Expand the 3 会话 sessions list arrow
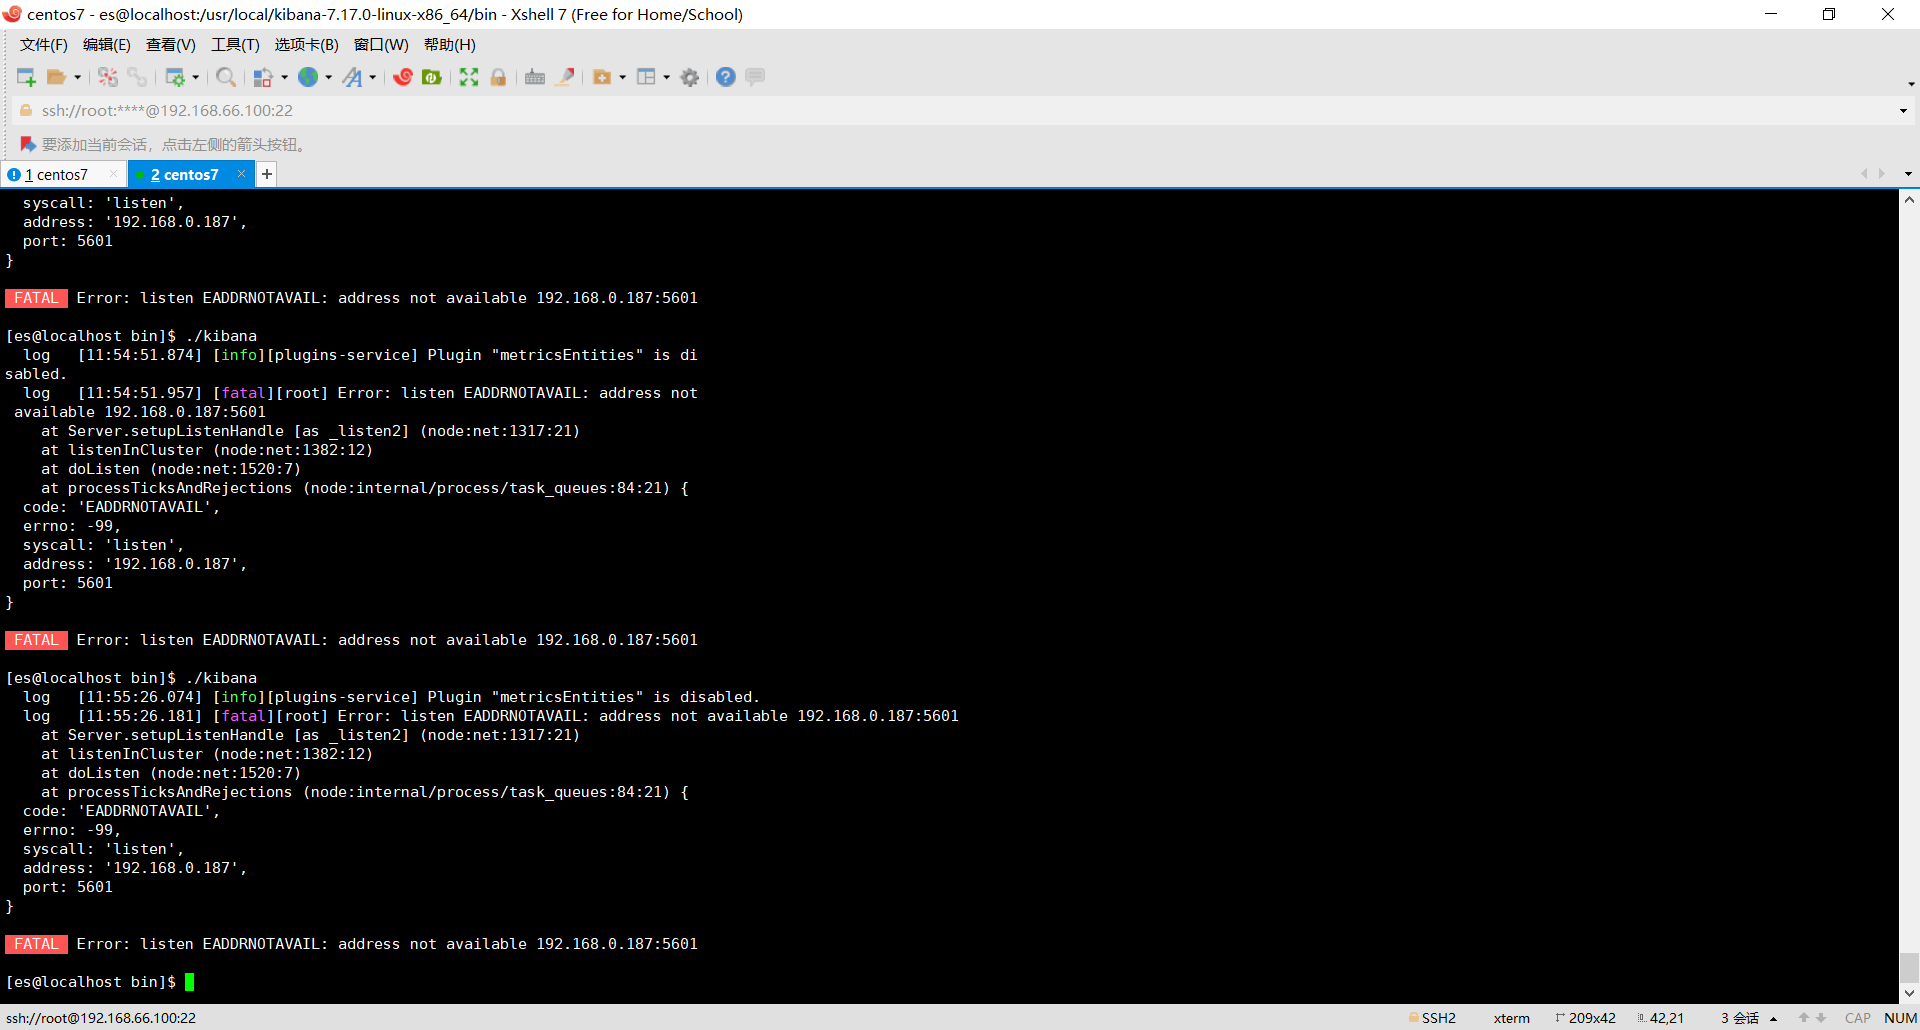Viewport: 1920px width, 1030px height. tap(1773, 1019)
